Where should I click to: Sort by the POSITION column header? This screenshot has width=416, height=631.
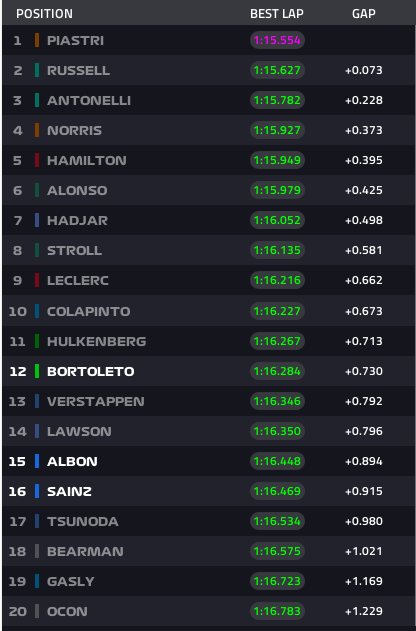point(44,14)
